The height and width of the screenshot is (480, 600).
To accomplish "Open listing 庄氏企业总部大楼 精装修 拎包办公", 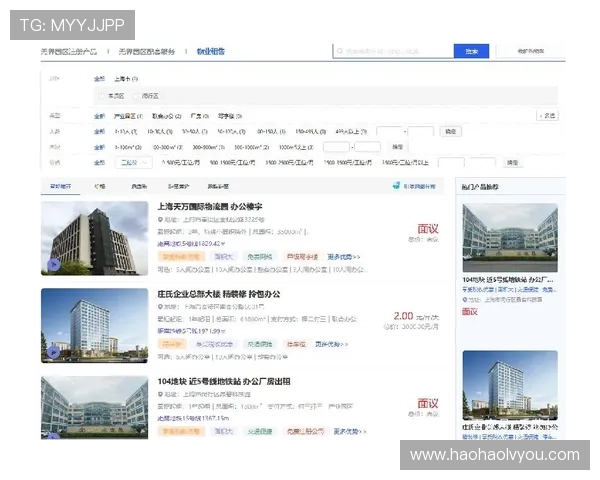I will pos(219,294).
